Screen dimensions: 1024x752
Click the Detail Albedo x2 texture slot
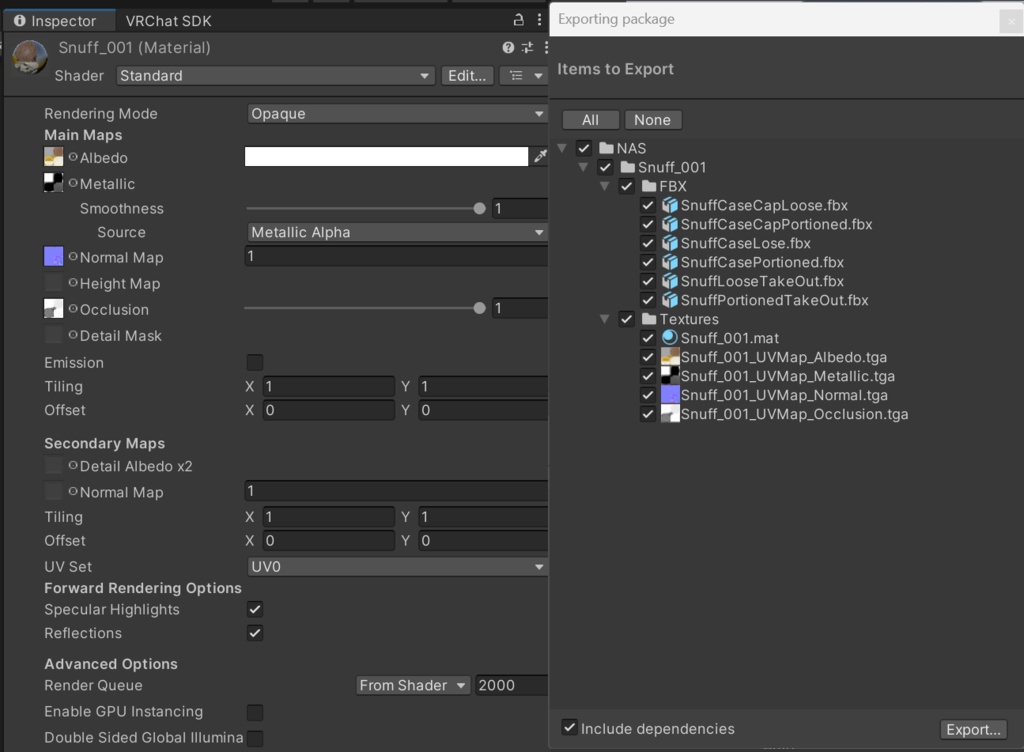pyautogui.click(x=54, y=465)
